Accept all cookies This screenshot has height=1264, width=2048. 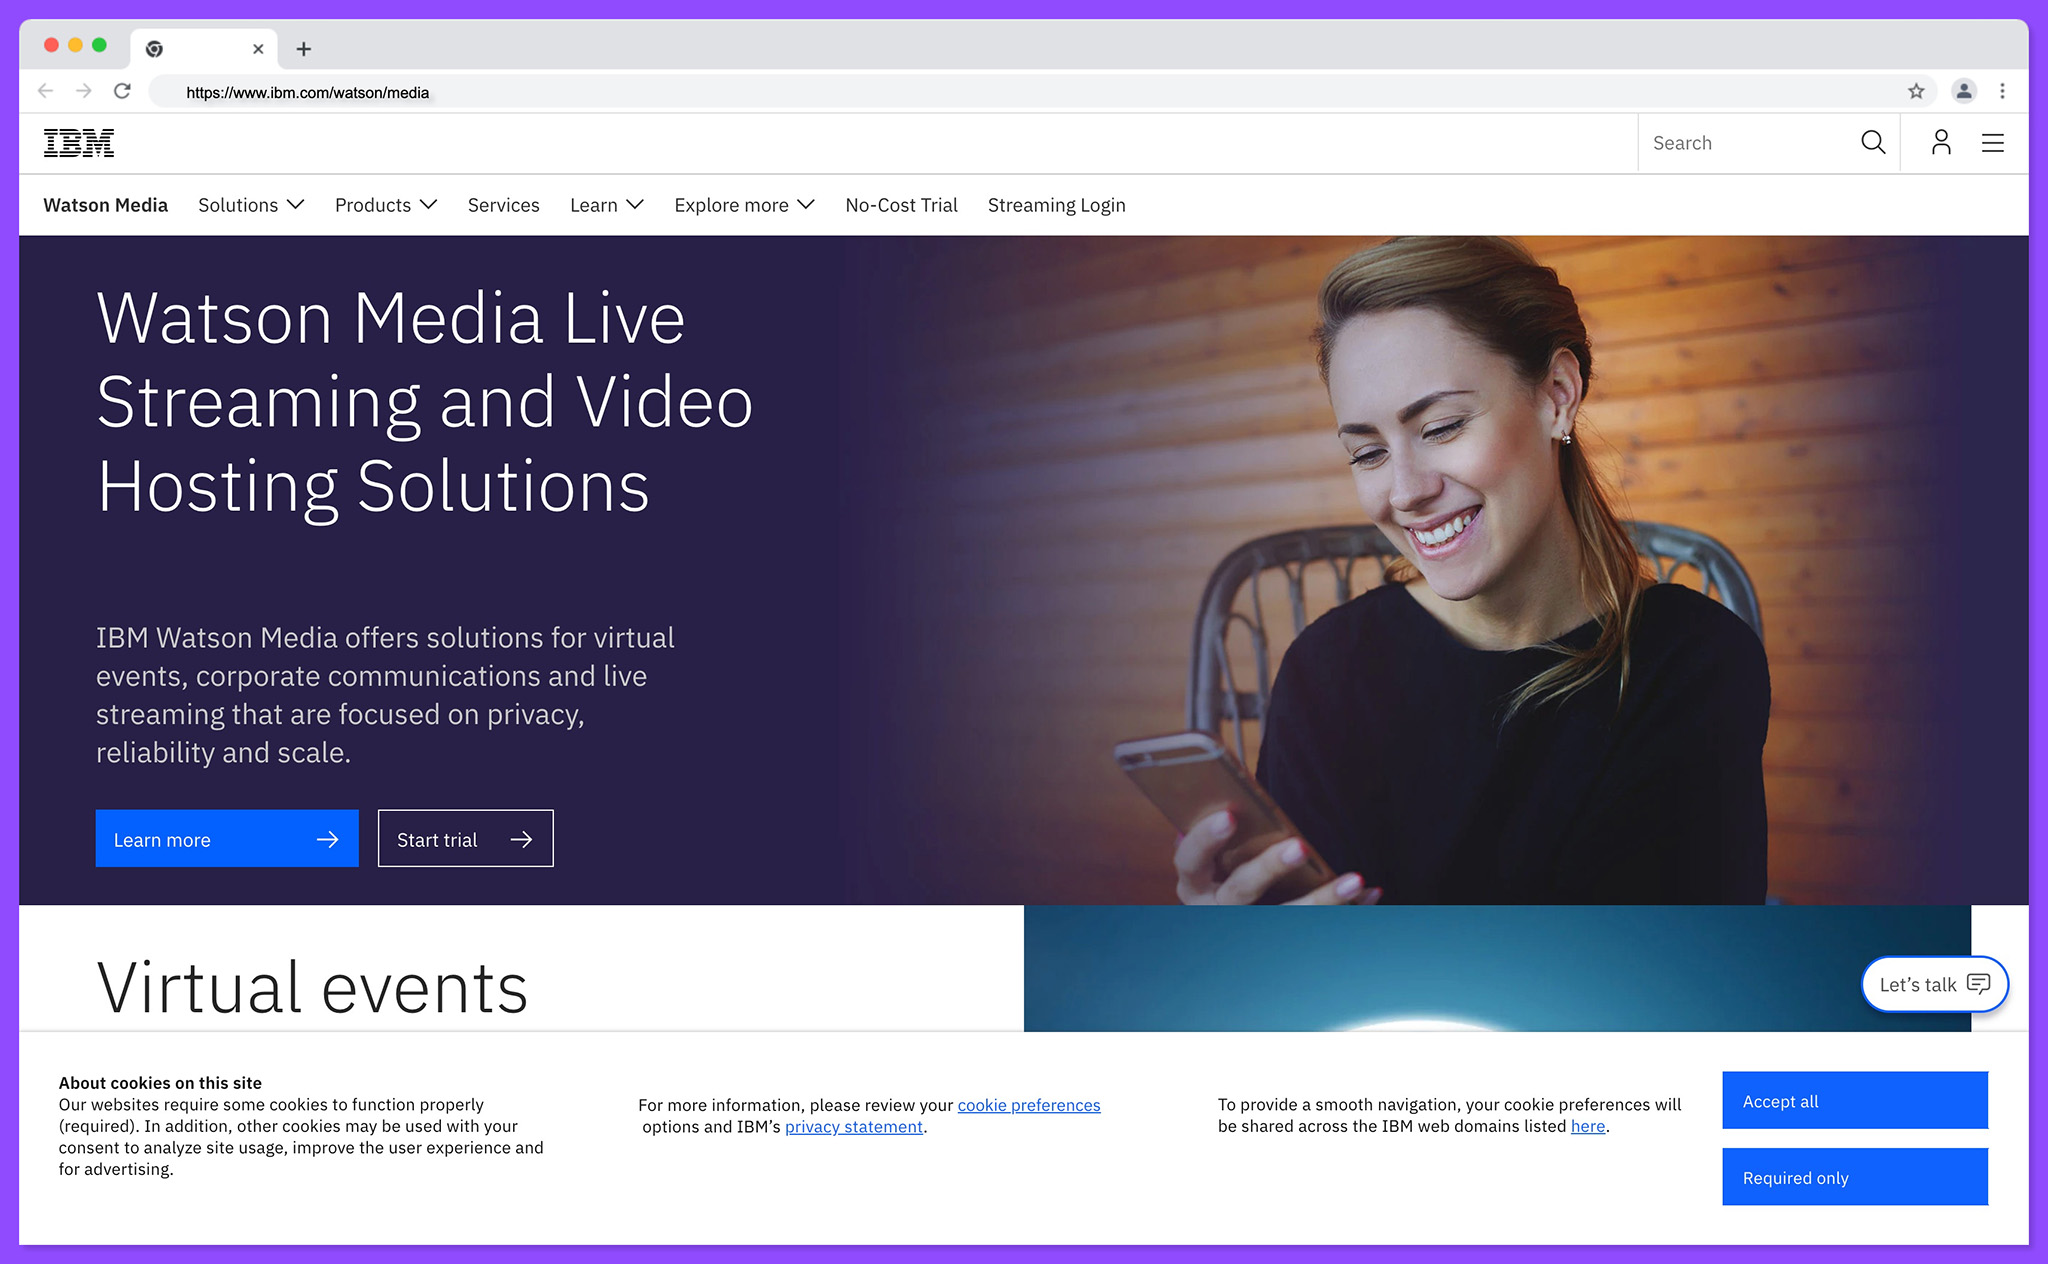coord(1854,1100)
